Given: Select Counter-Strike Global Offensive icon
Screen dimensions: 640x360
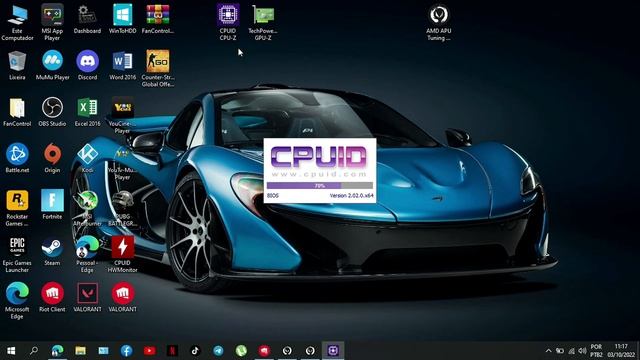Looking at the screenshot, I should tap(158, 68).
